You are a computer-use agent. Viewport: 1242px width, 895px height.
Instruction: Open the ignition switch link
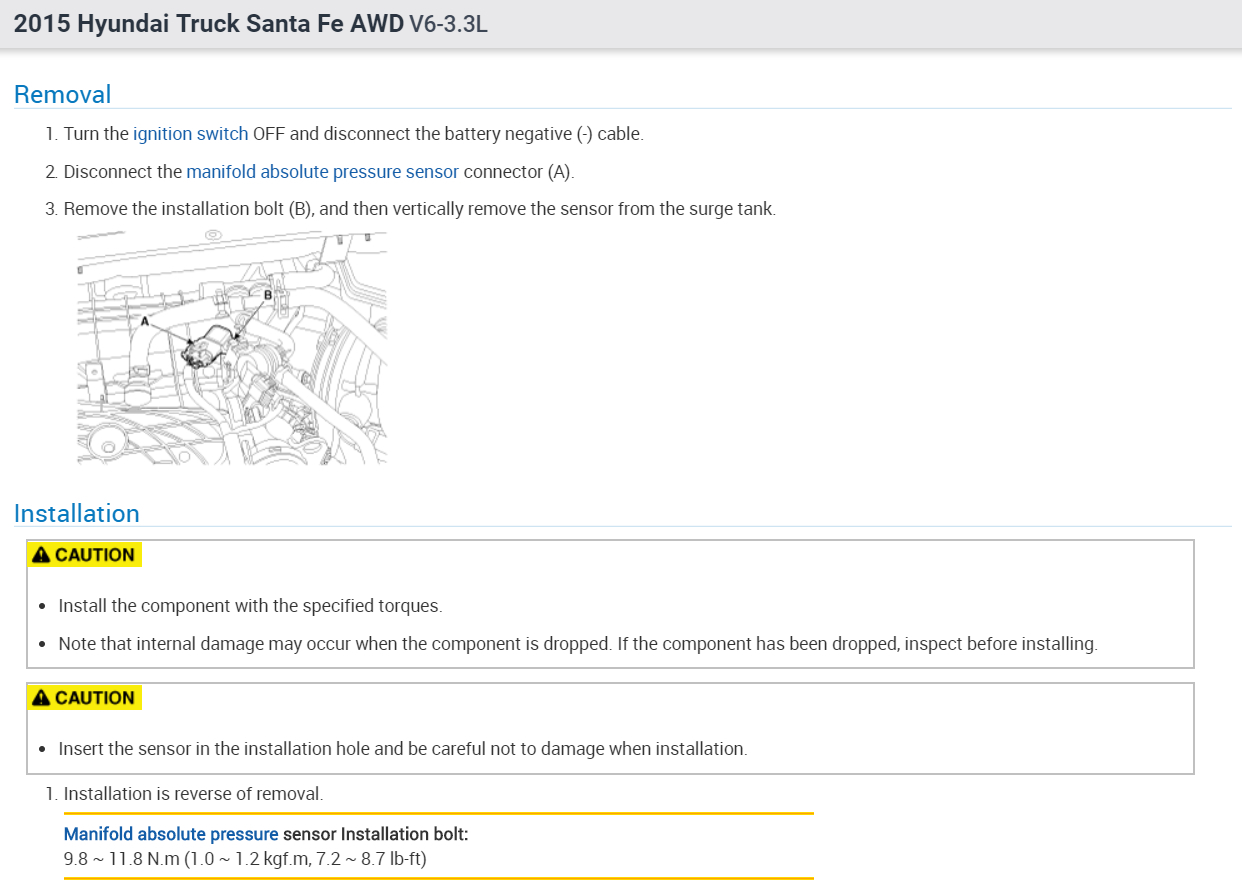(190, 134)
